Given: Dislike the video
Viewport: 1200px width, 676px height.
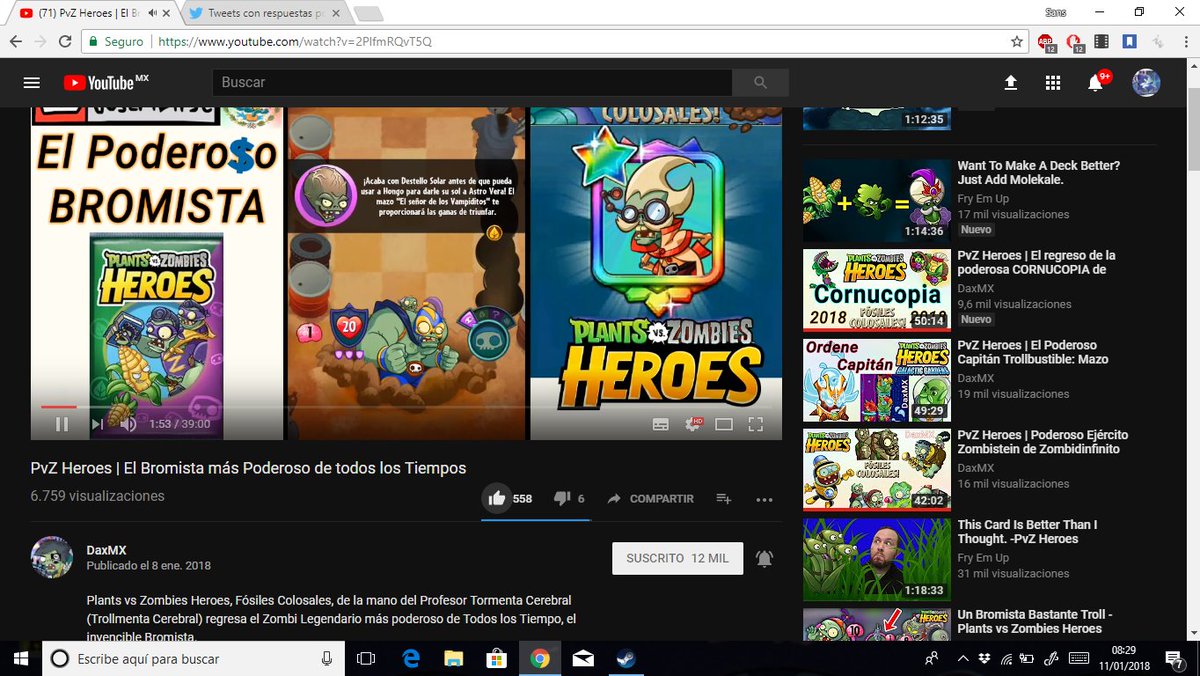Looking at the screenshot, I should tap(562, 498).
